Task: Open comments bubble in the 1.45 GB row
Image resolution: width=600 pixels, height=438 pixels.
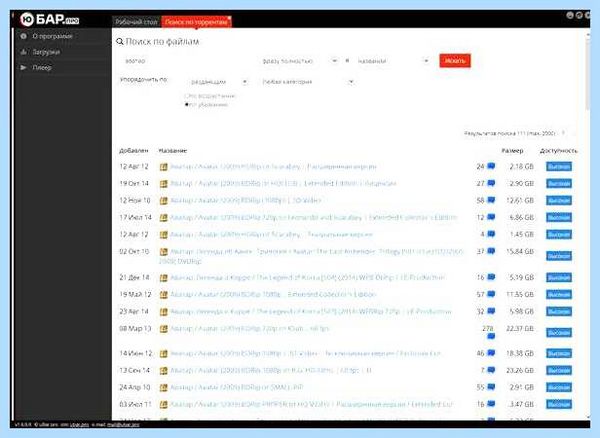Action: [491, 234]
